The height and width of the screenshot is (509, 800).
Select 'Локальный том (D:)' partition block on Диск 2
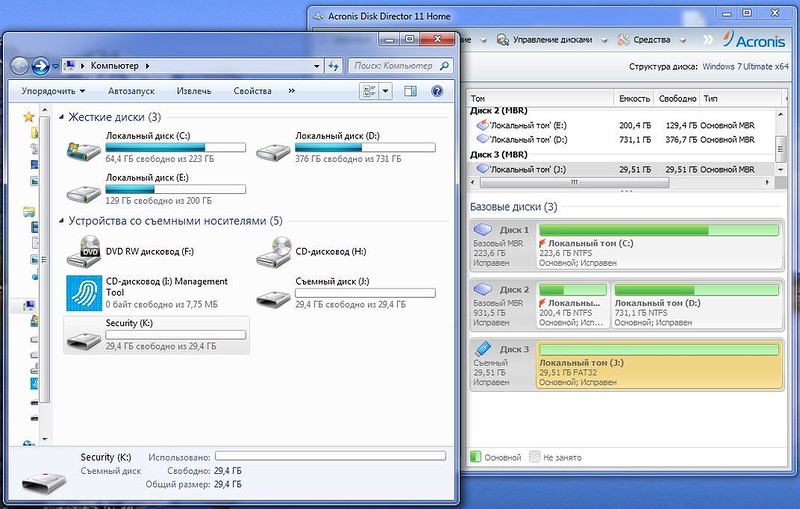pyautogui.click(x=697, y=305)
